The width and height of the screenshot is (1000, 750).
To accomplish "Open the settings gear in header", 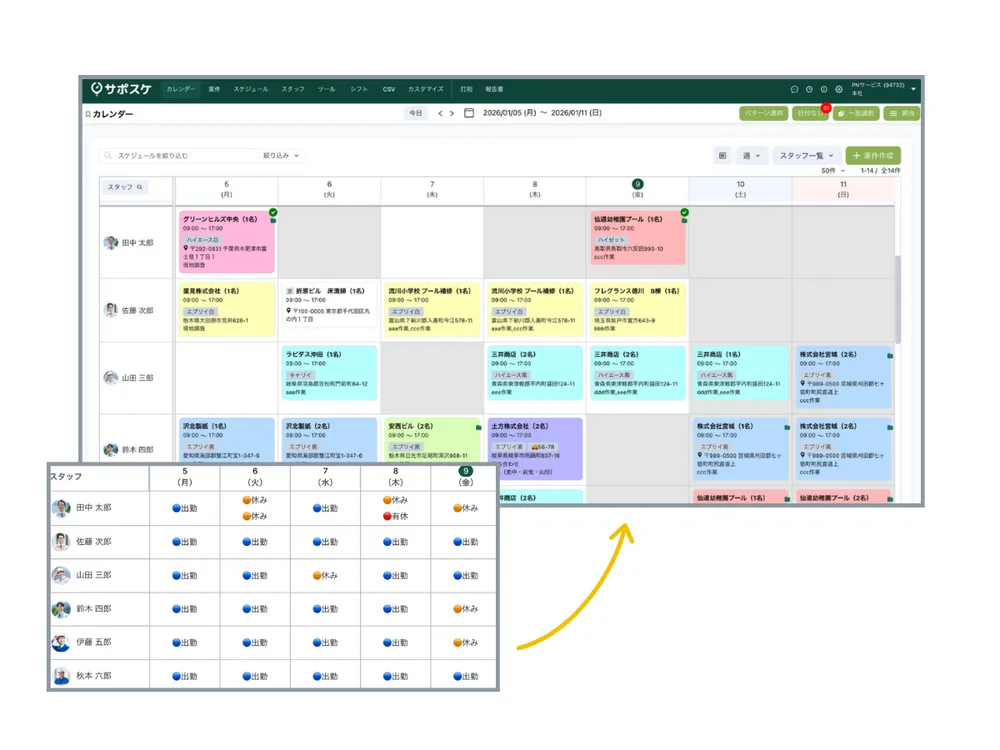I will 839,89.
